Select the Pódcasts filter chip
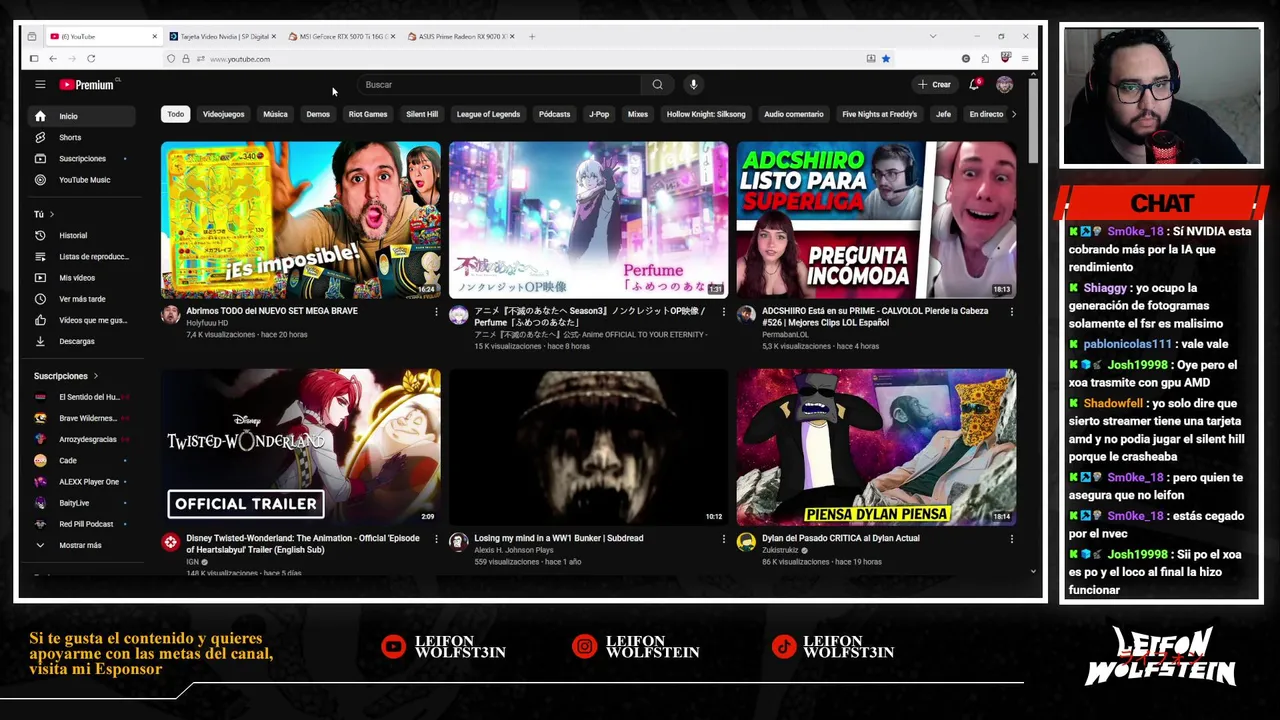This screenshot has width=1280, height=720. click(x=554, y=114)
